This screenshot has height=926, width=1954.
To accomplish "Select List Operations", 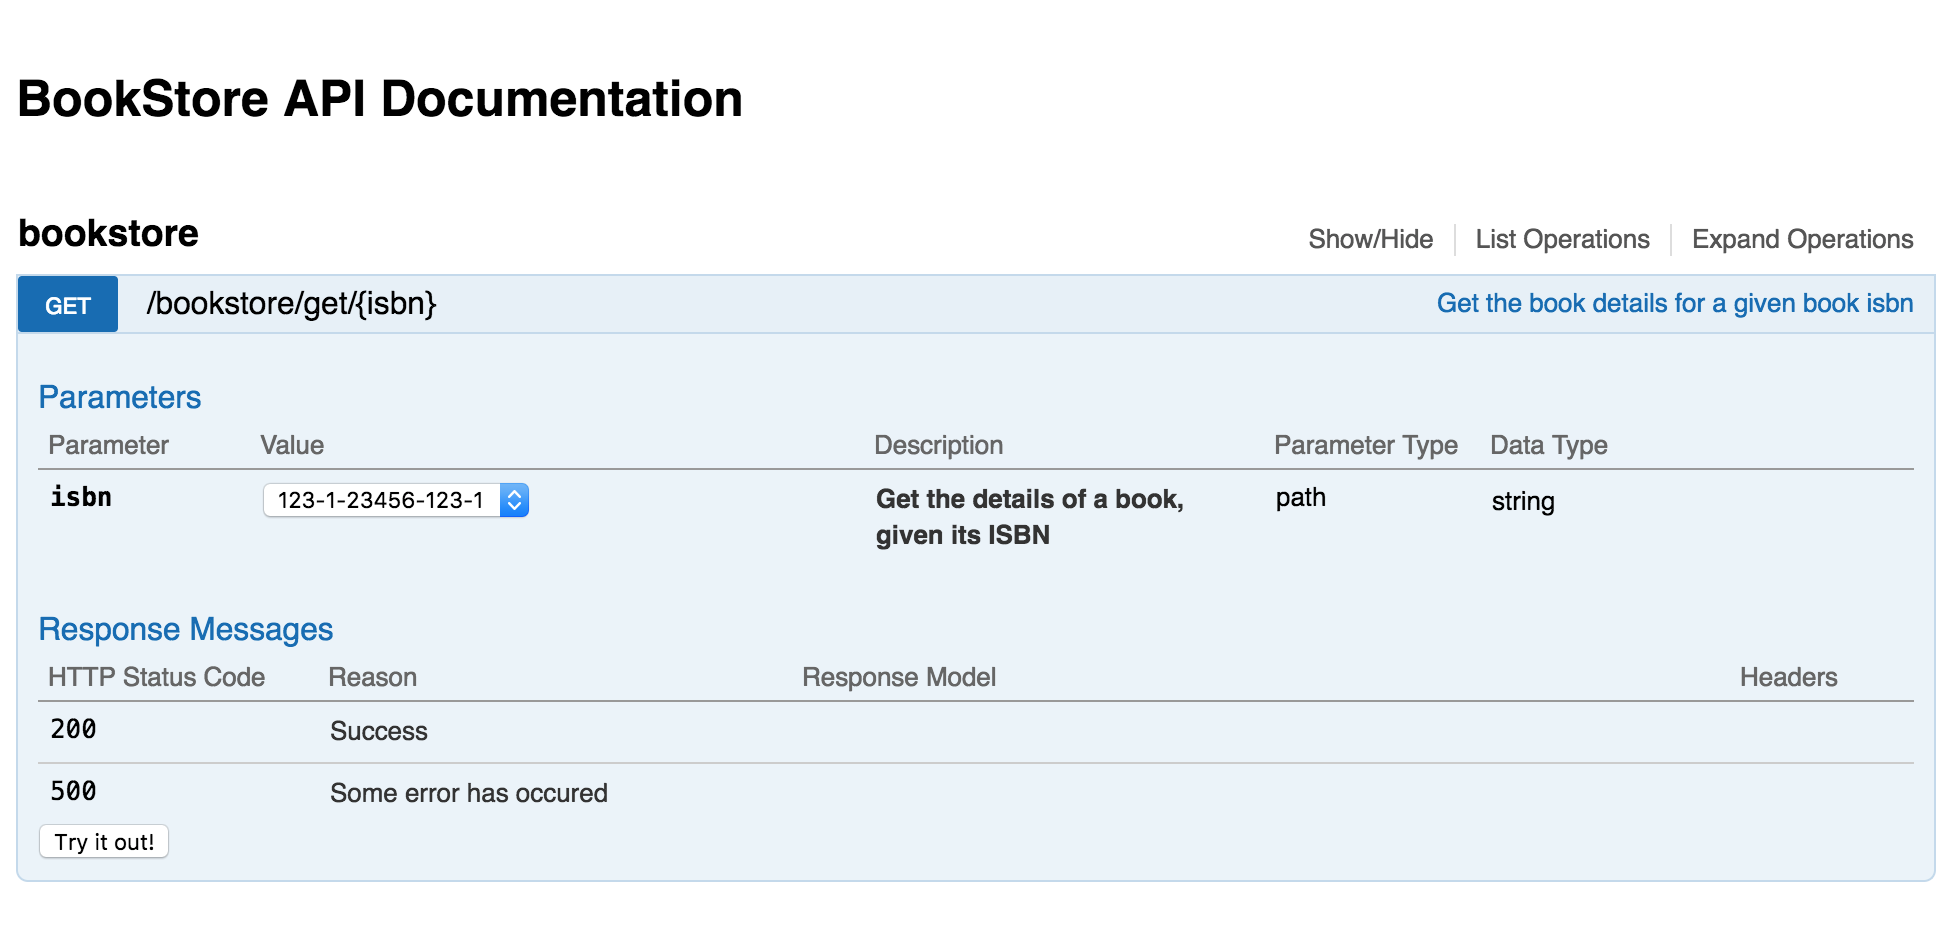I will 1562,239.
